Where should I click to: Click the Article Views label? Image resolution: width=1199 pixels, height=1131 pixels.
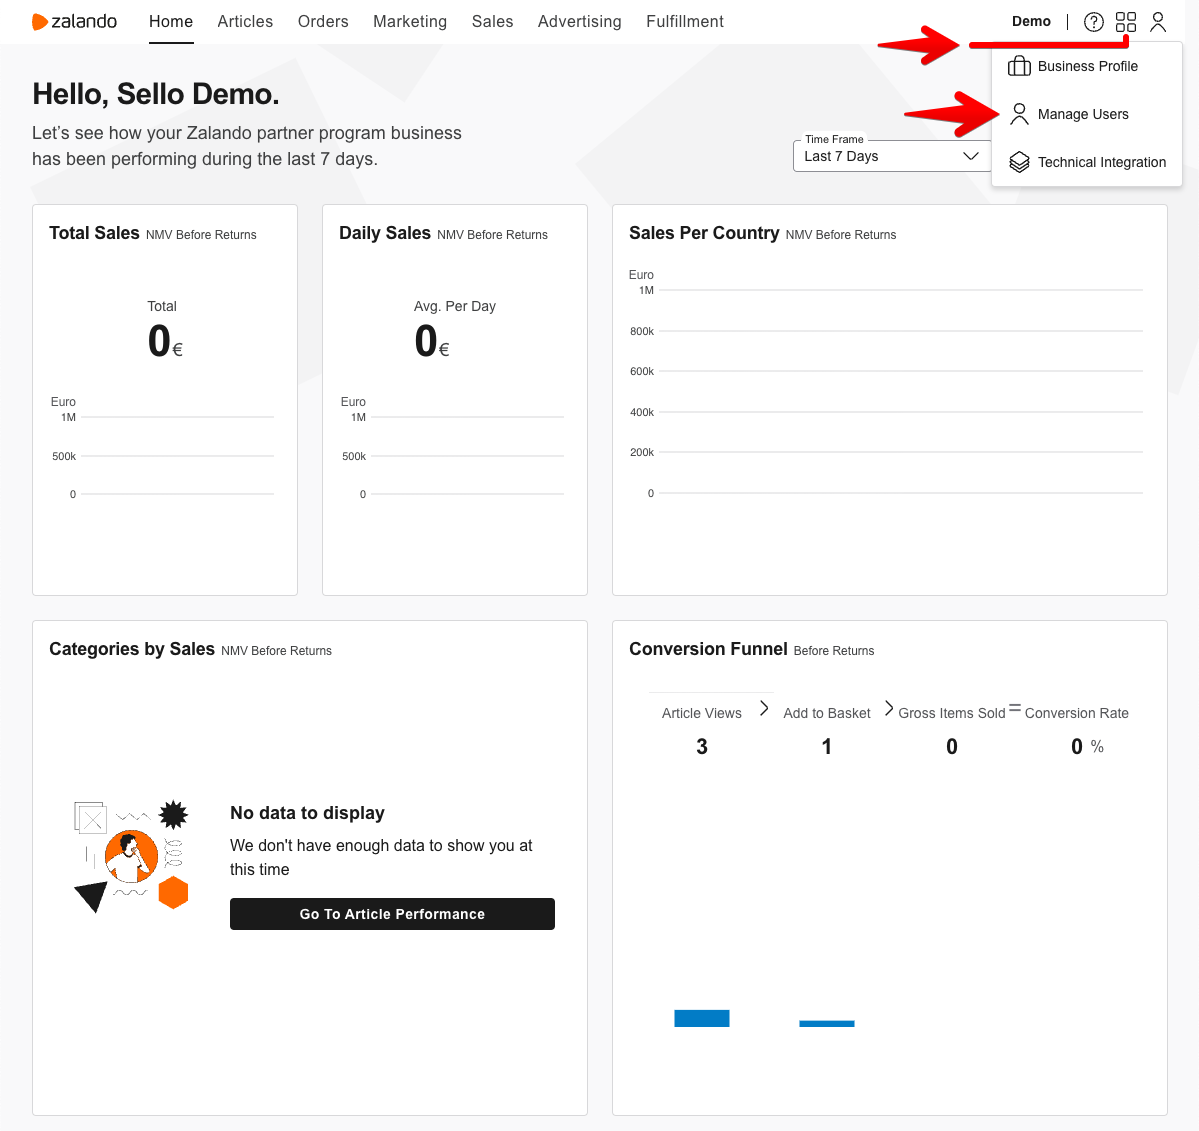pyautogui.click(x=701, y=713)
